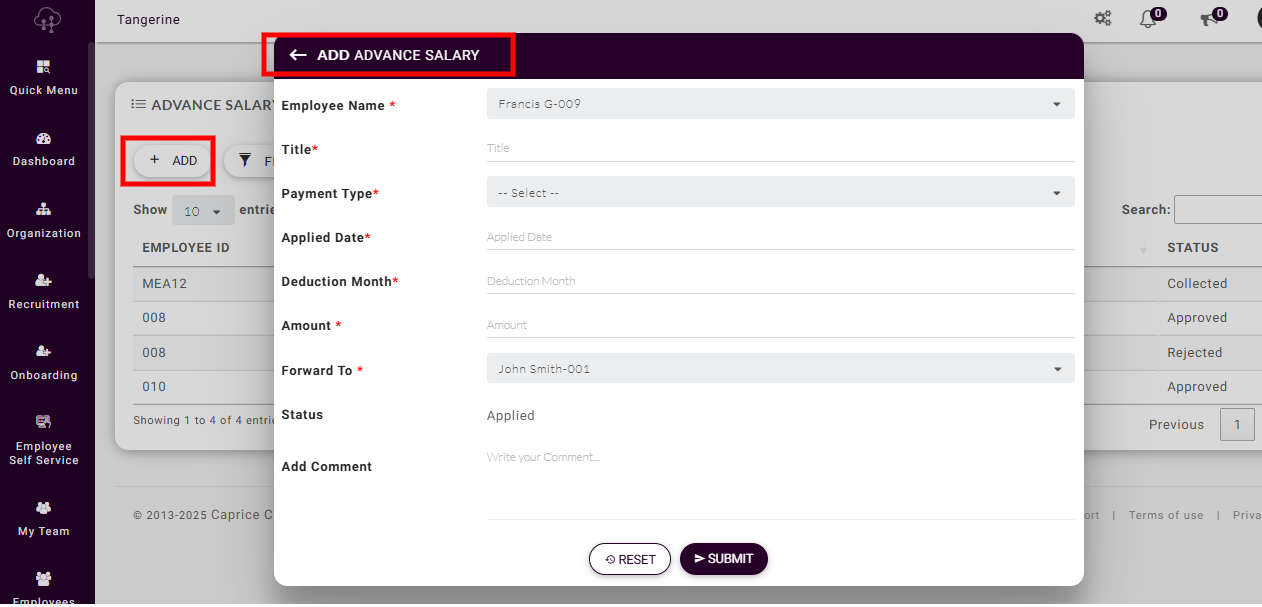Image resolution: width=1262 pixels, height=607 pixels.
Task: Open the announcements megaphone icon
Action: [1209, 19]
